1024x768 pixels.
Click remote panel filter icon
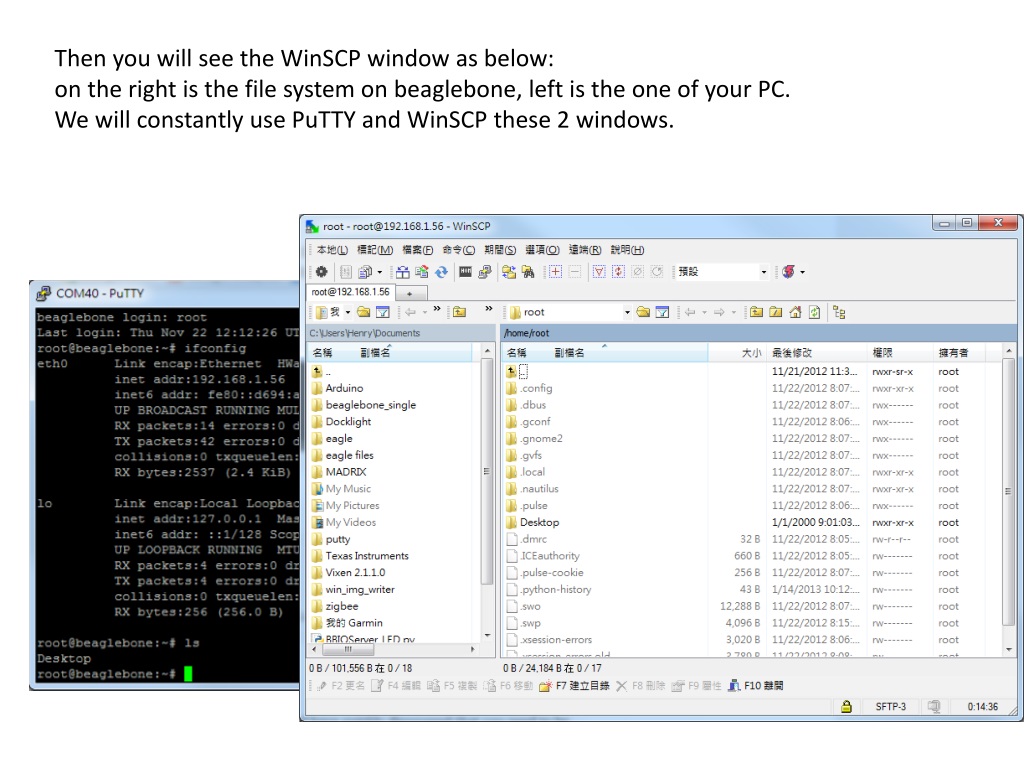(662, 312)
